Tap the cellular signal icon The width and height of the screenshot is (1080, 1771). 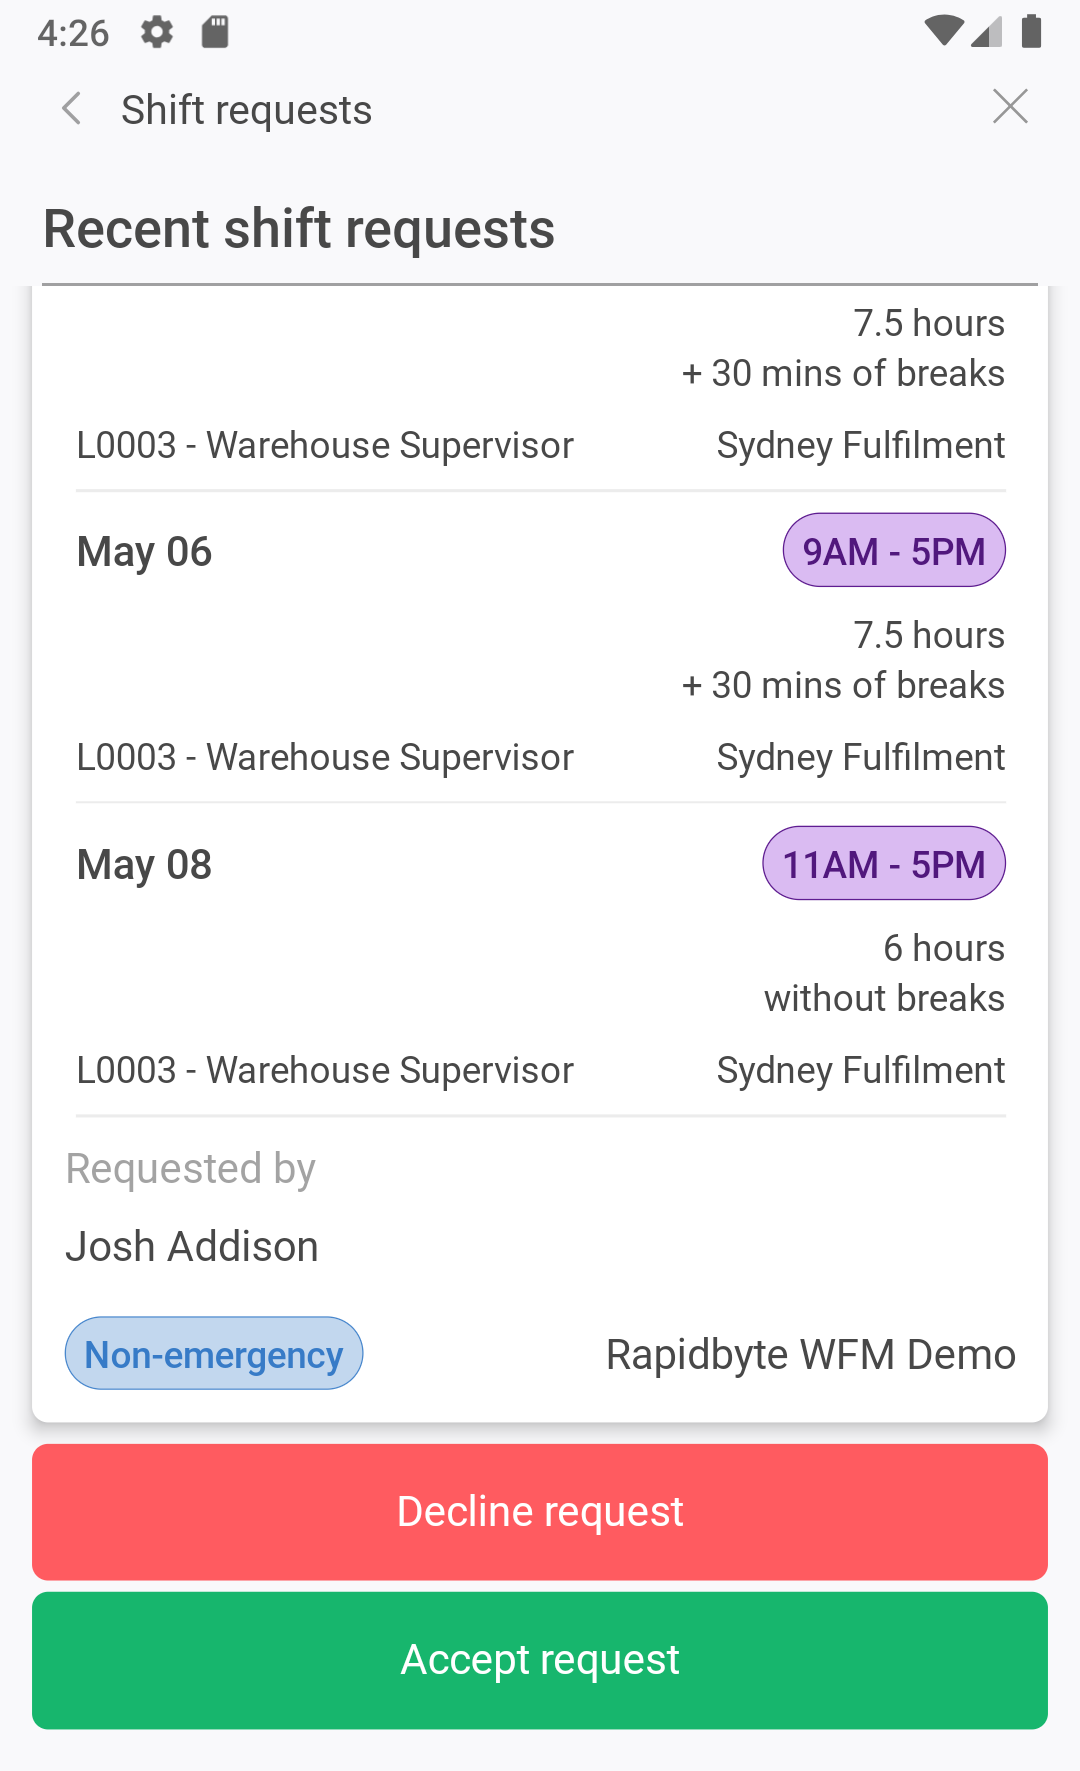pos(987,31)
